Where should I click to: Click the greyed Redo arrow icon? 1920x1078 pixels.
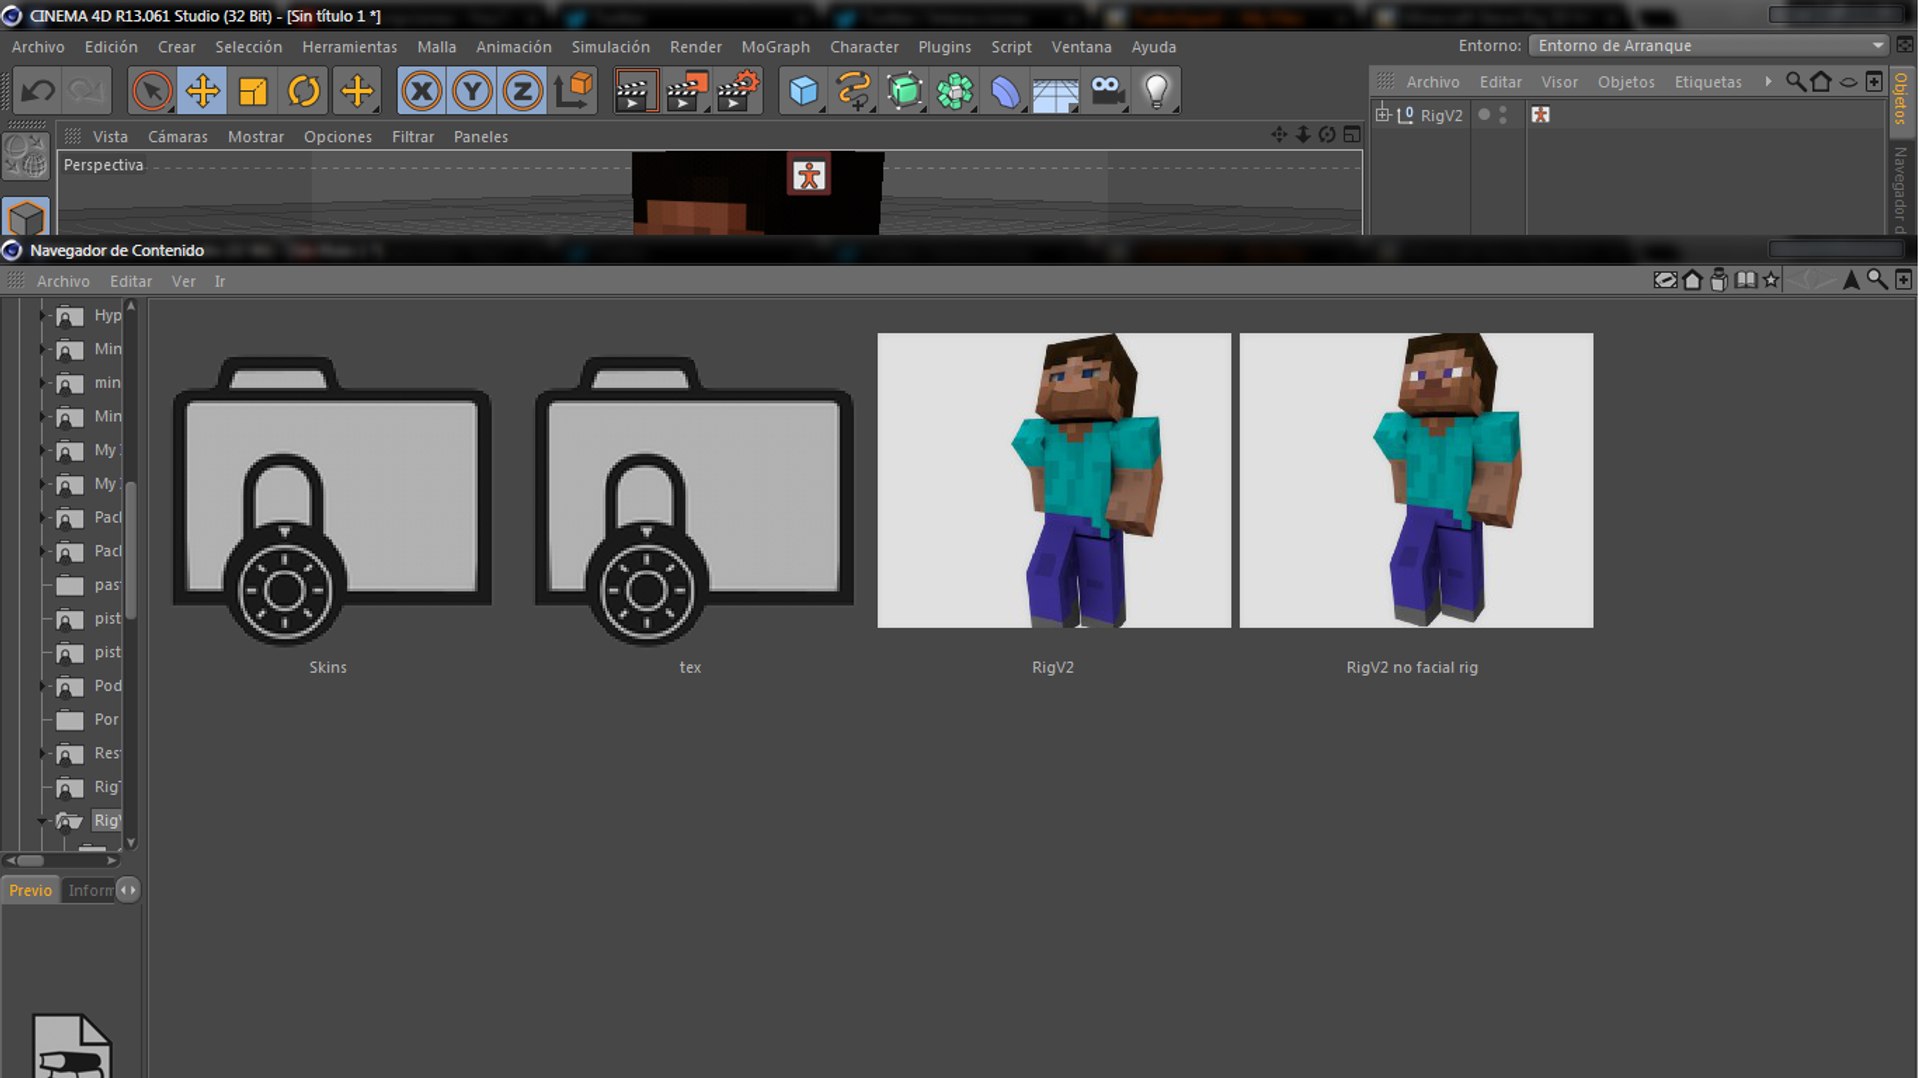tap(87, 91)
